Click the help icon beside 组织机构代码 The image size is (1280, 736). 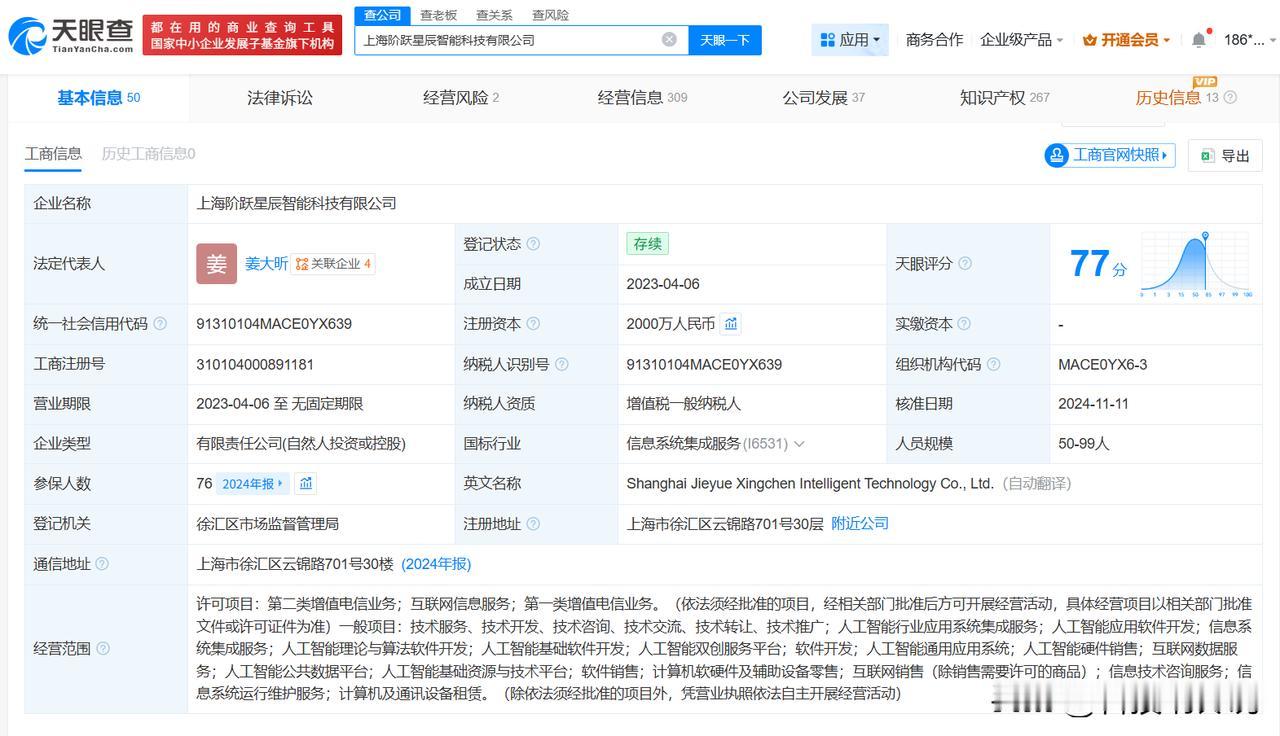993,364
